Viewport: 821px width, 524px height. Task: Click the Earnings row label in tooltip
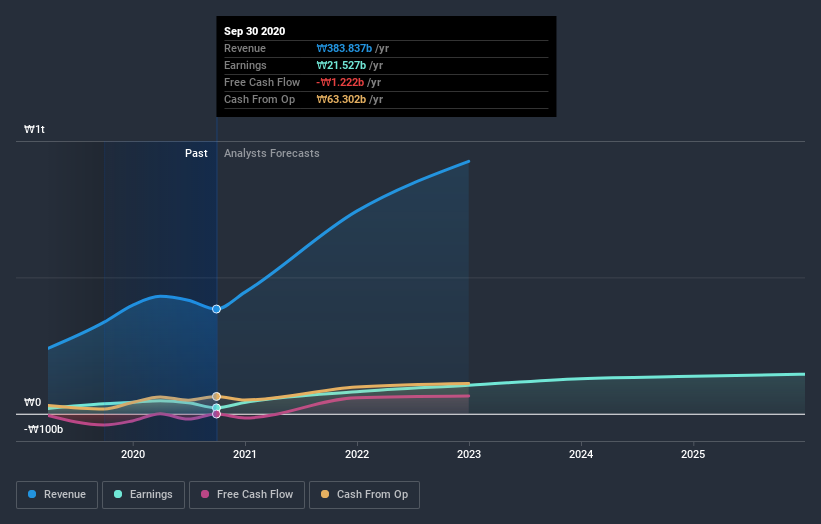(245, 65)
